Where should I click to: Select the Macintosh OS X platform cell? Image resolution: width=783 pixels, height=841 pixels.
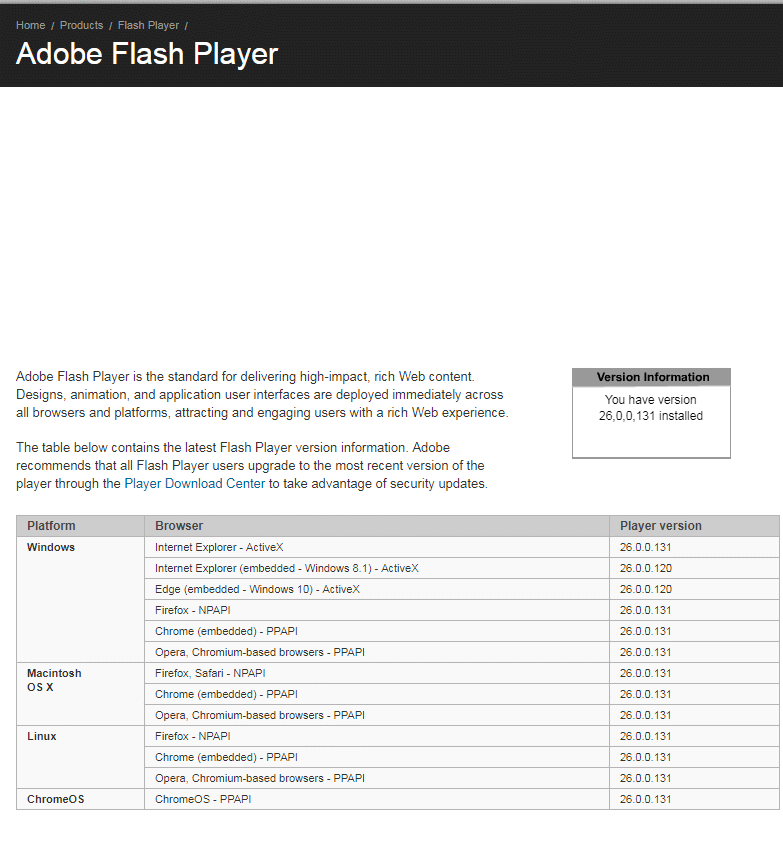tap(80, 694)
